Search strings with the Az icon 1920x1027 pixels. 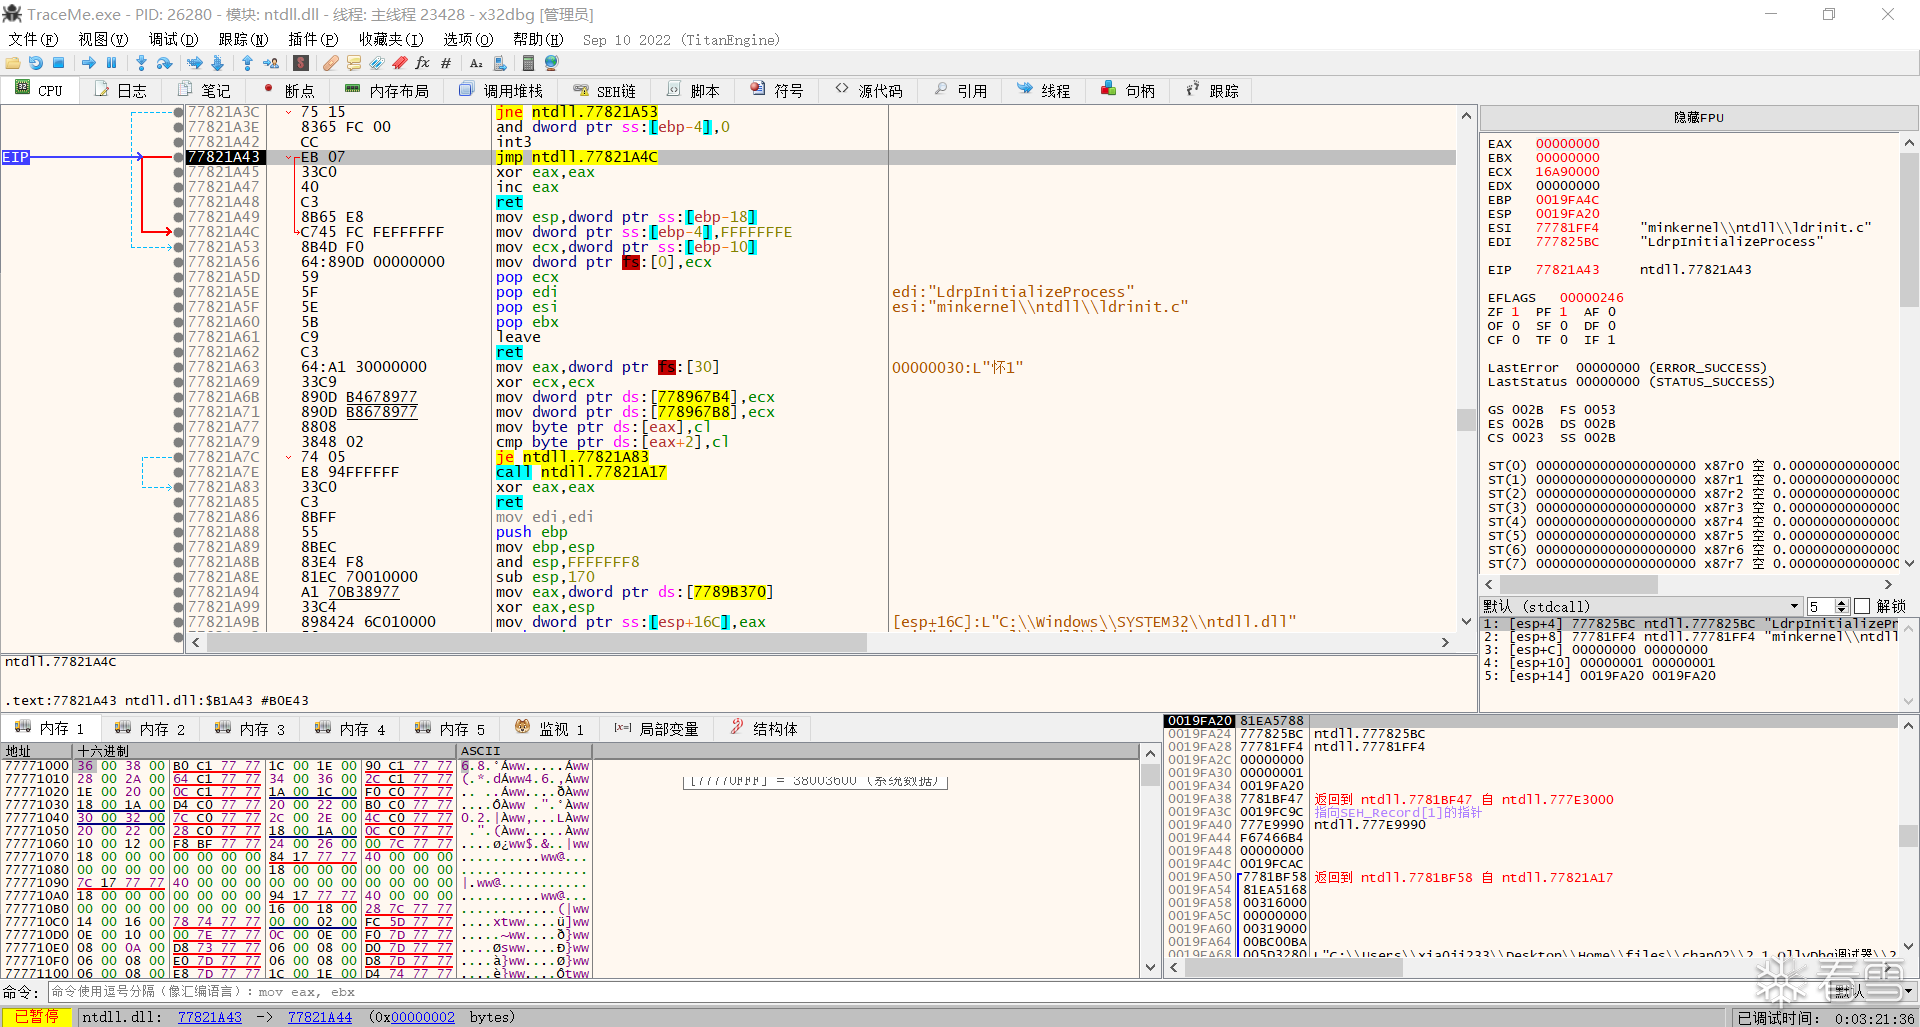pos(476,63)
